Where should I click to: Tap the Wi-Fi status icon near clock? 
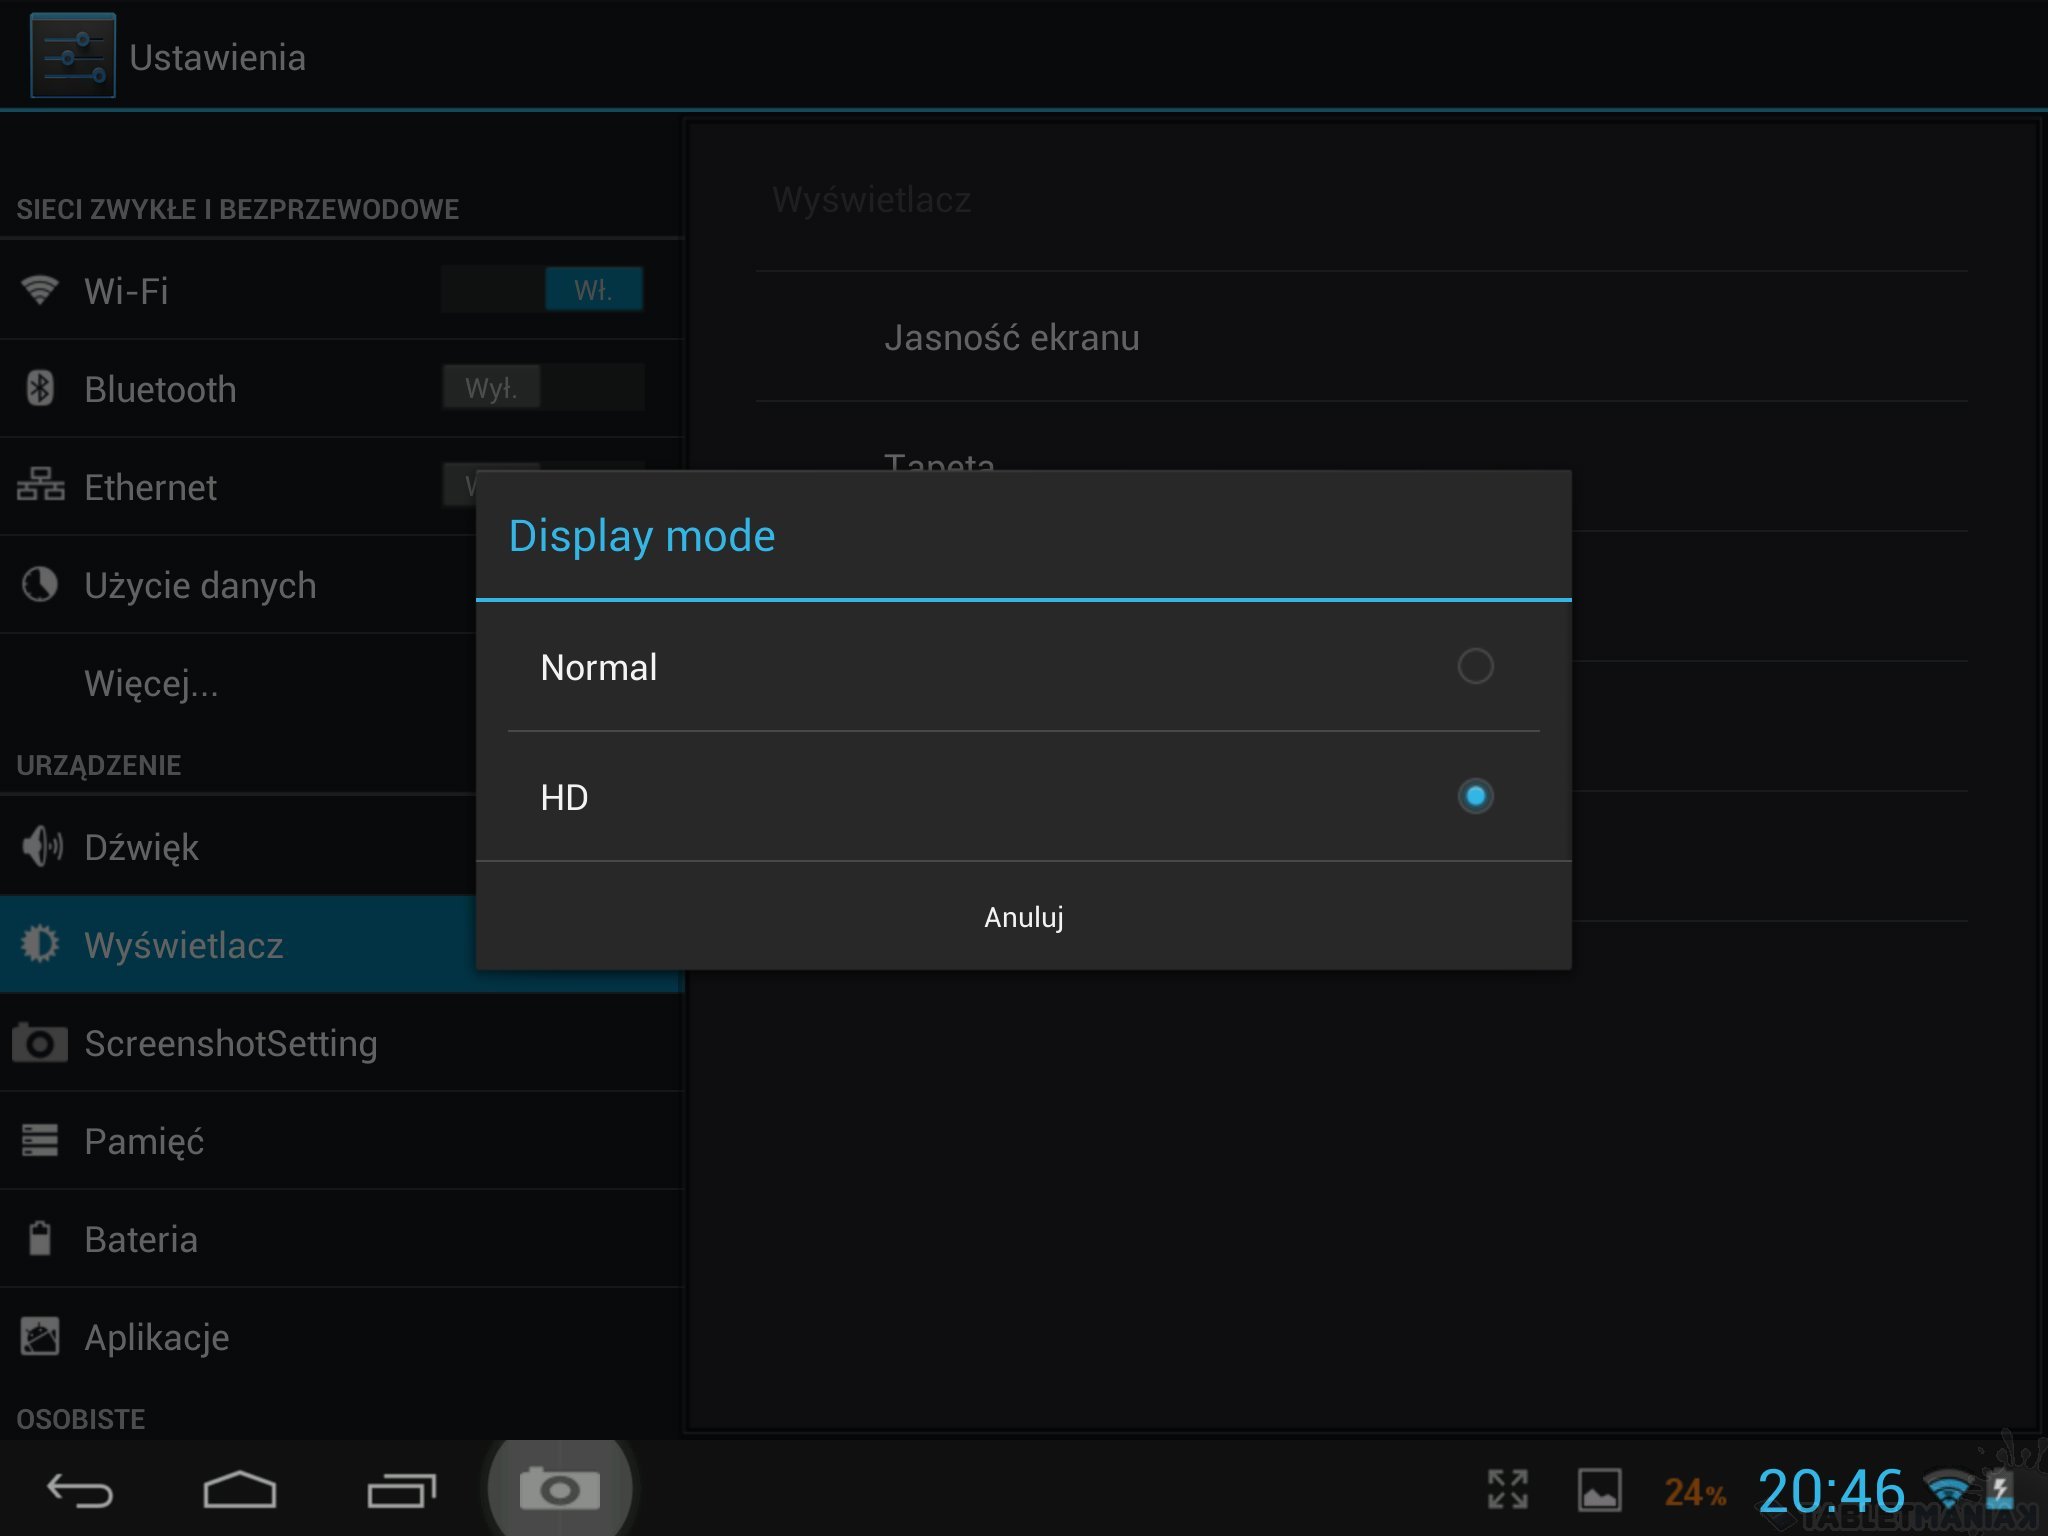pyautogui.click(x=1947, y=1490)
